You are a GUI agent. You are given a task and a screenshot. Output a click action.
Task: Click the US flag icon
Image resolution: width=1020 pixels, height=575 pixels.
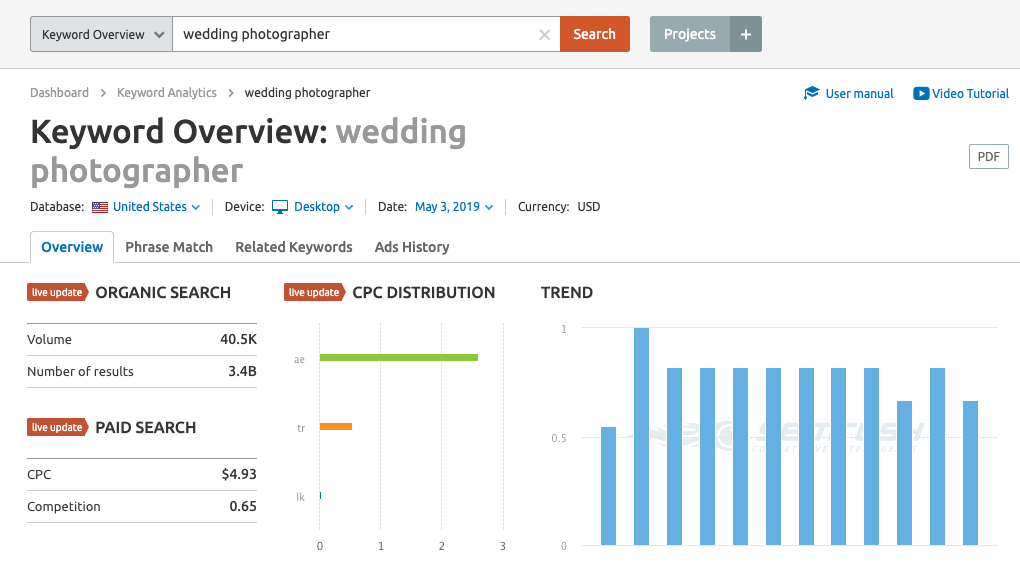pos(100,207)
